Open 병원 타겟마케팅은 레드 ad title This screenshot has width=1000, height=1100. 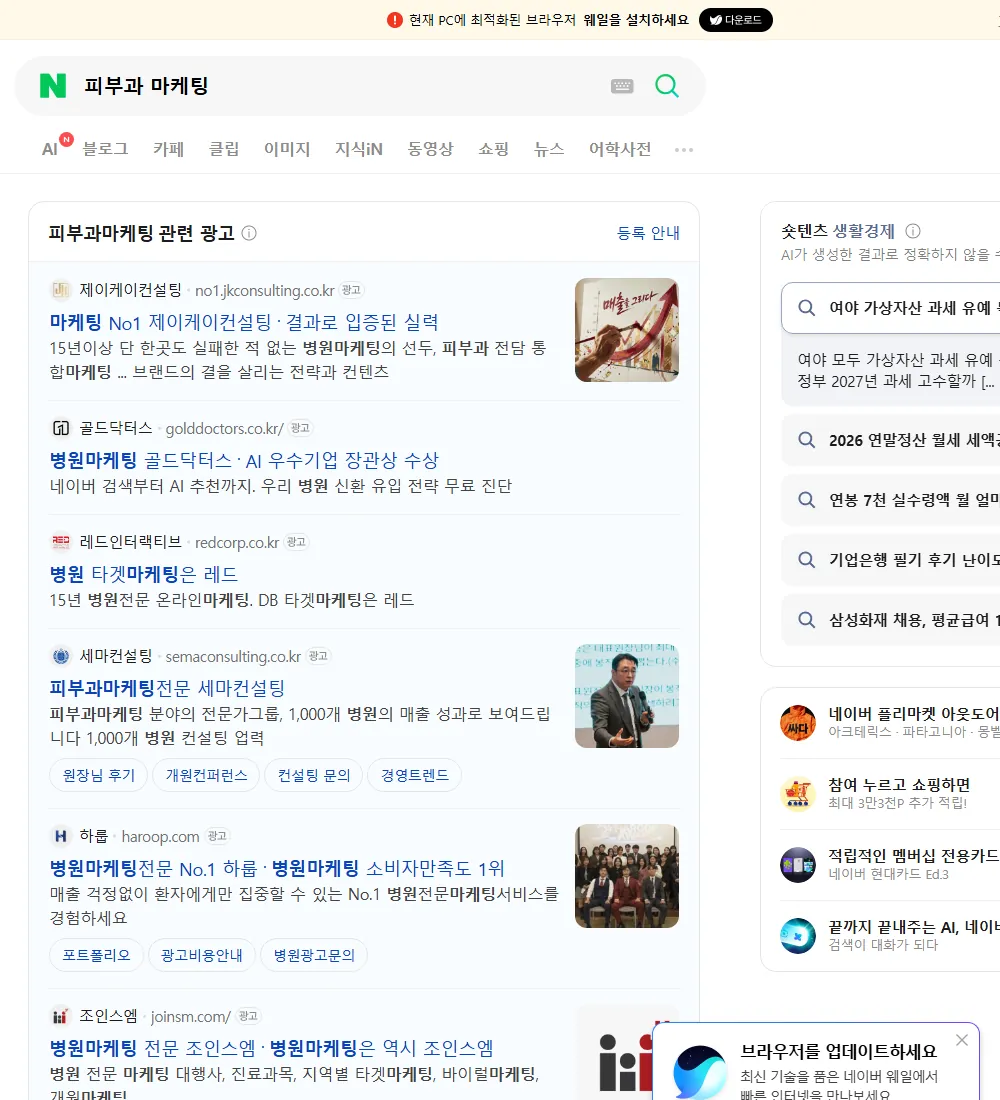[144, 574]
